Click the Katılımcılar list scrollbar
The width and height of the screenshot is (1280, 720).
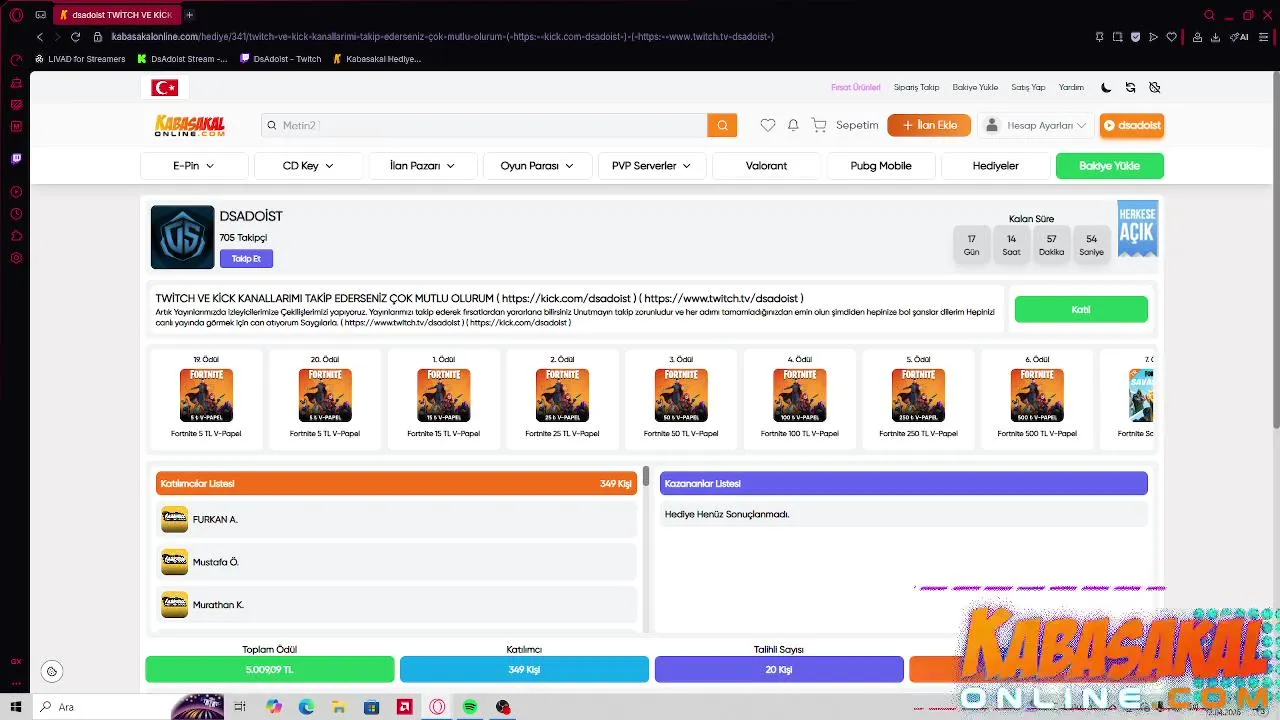pos(646,476)
